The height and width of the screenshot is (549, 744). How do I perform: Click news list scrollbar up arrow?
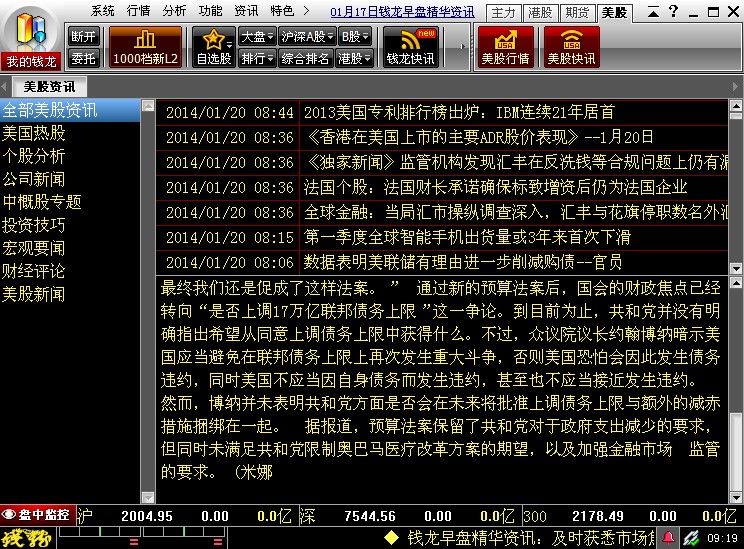pyautogui.click(x=736, y=106)
